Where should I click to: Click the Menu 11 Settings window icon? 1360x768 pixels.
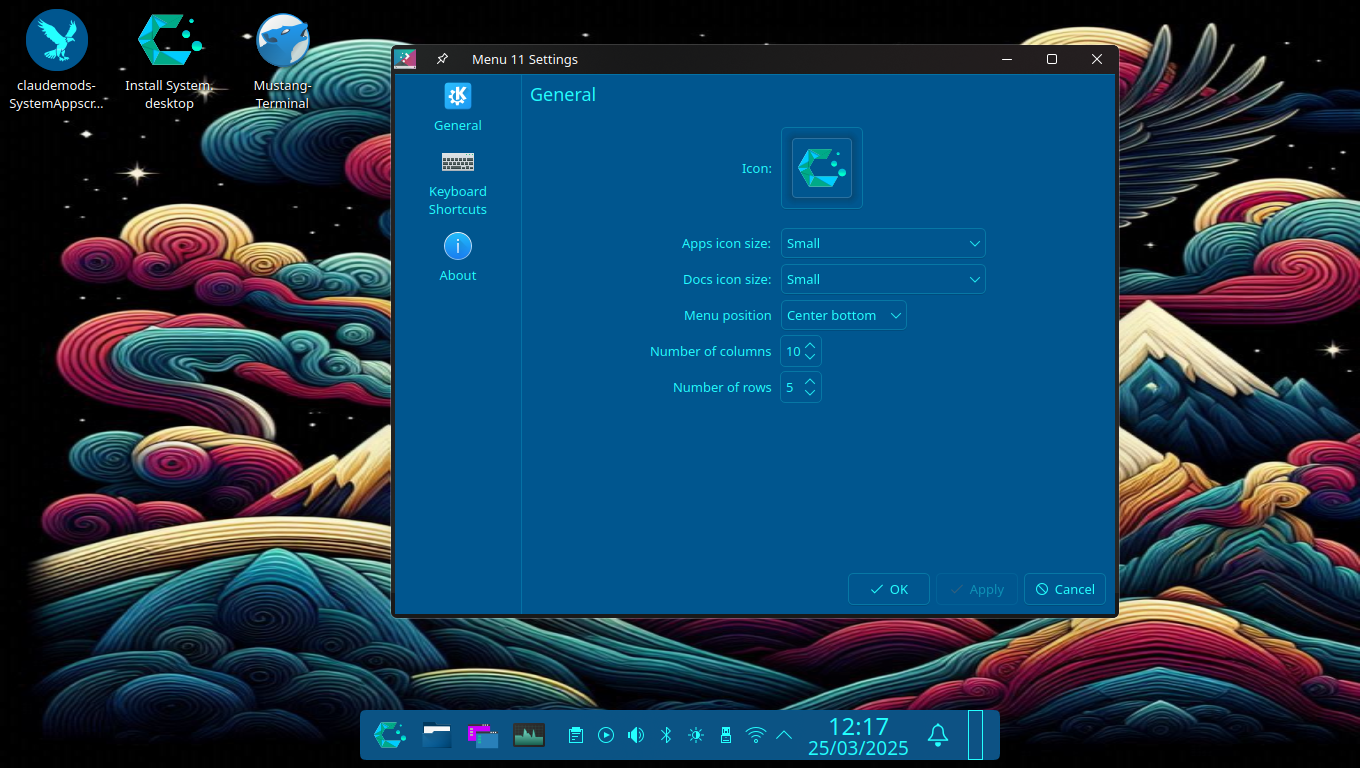tap(405, 59)
